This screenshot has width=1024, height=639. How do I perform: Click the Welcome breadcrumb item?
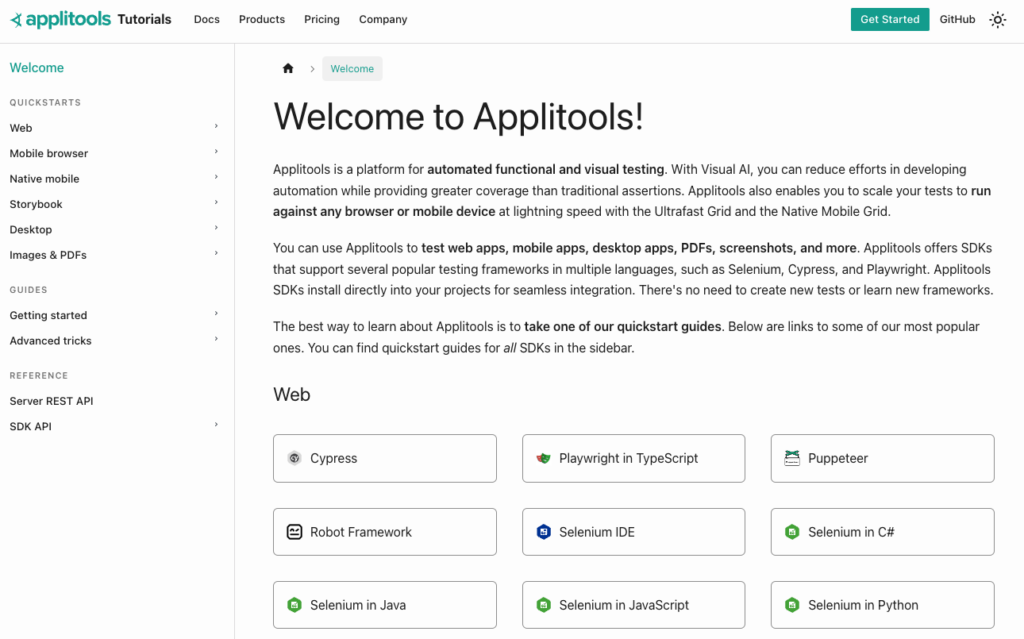[x=352, y=69]
